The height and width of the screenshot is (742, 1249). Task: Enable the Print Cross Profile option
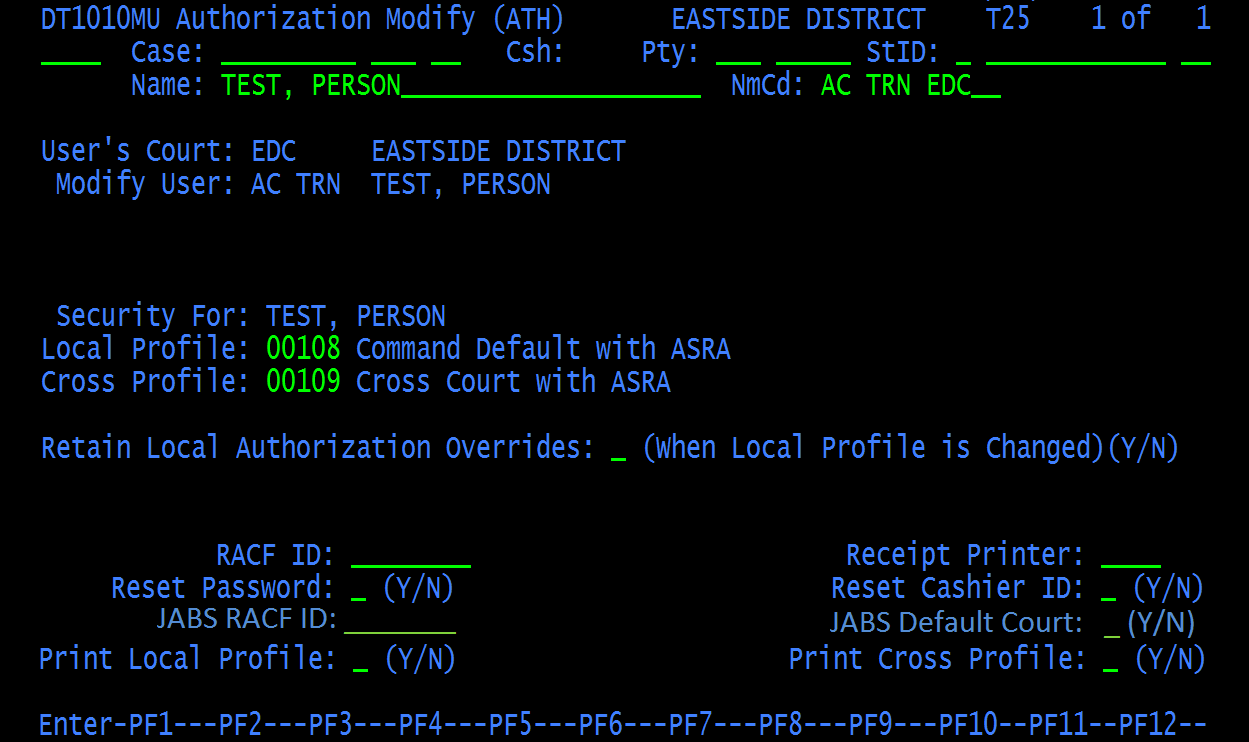[x=1108, y=660]
